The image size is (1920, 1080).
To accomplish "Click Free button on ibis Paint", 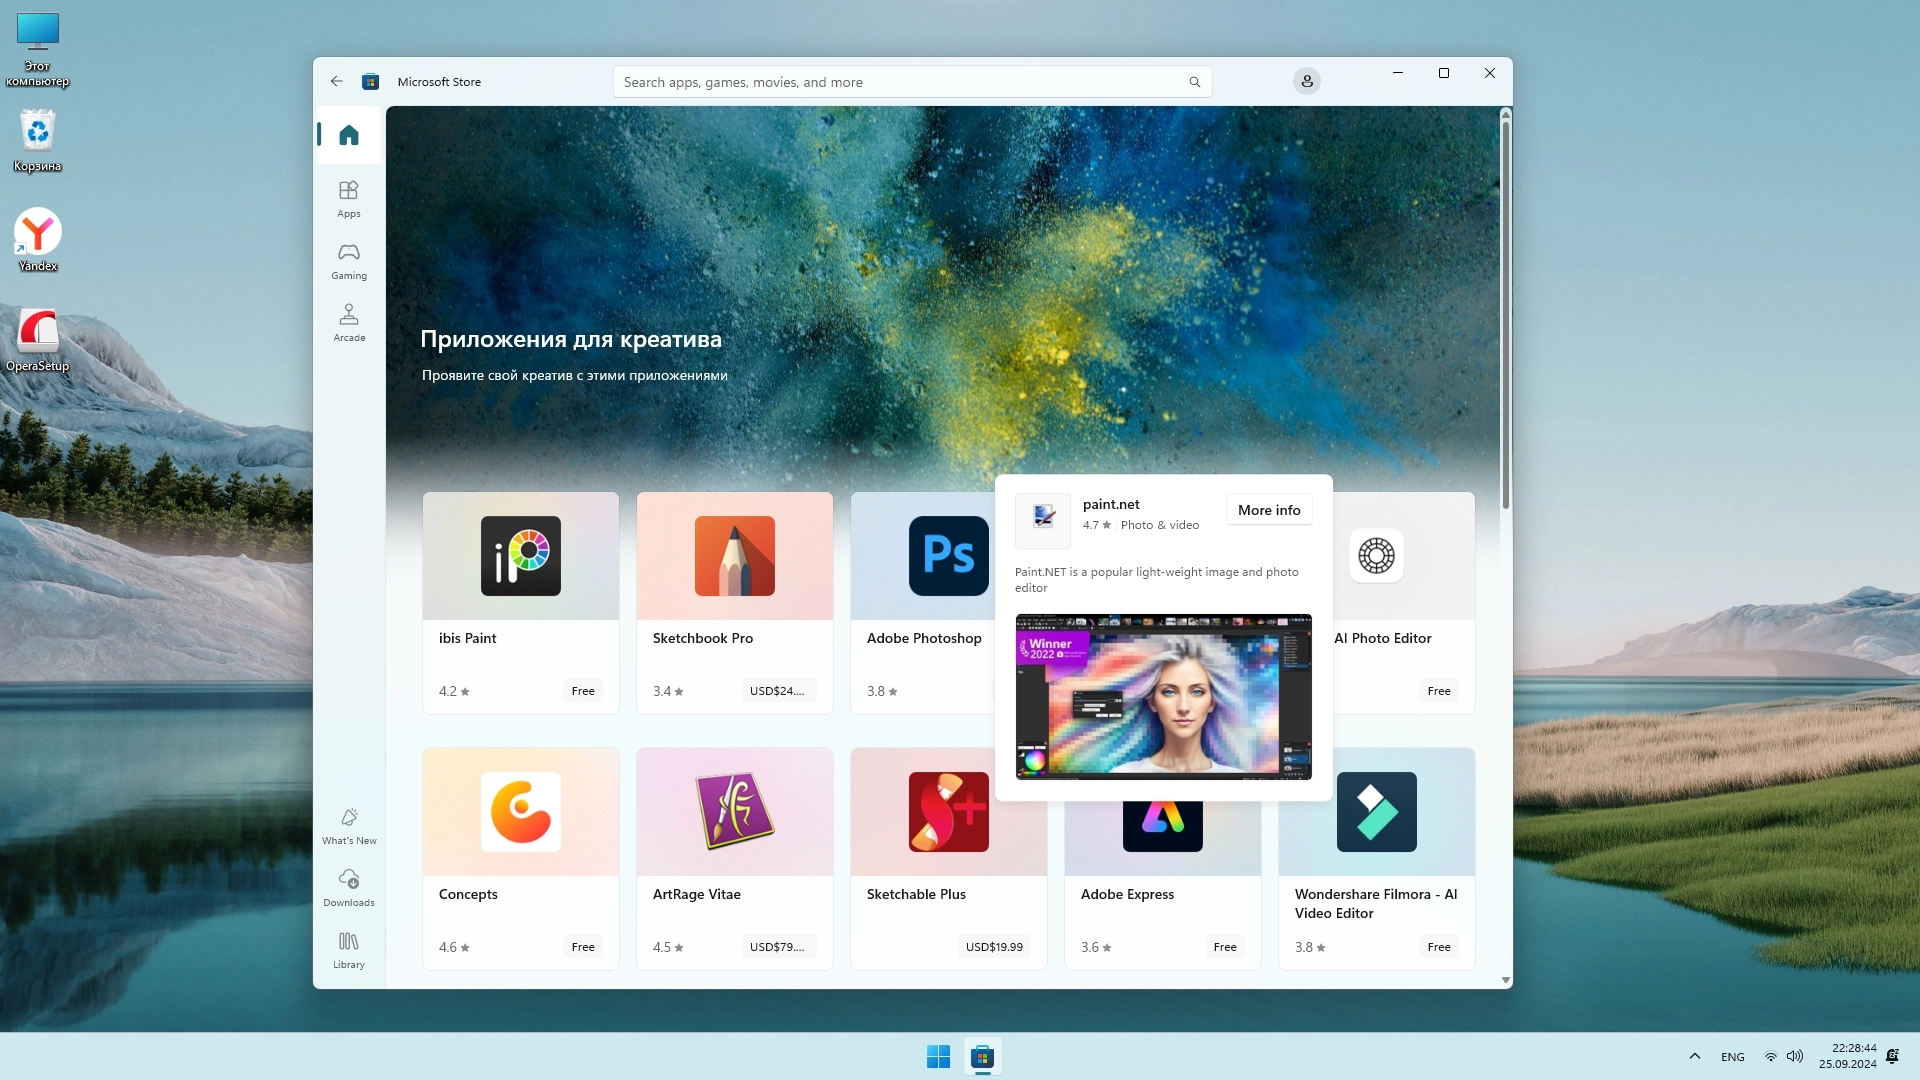I will tap(583, 691).
